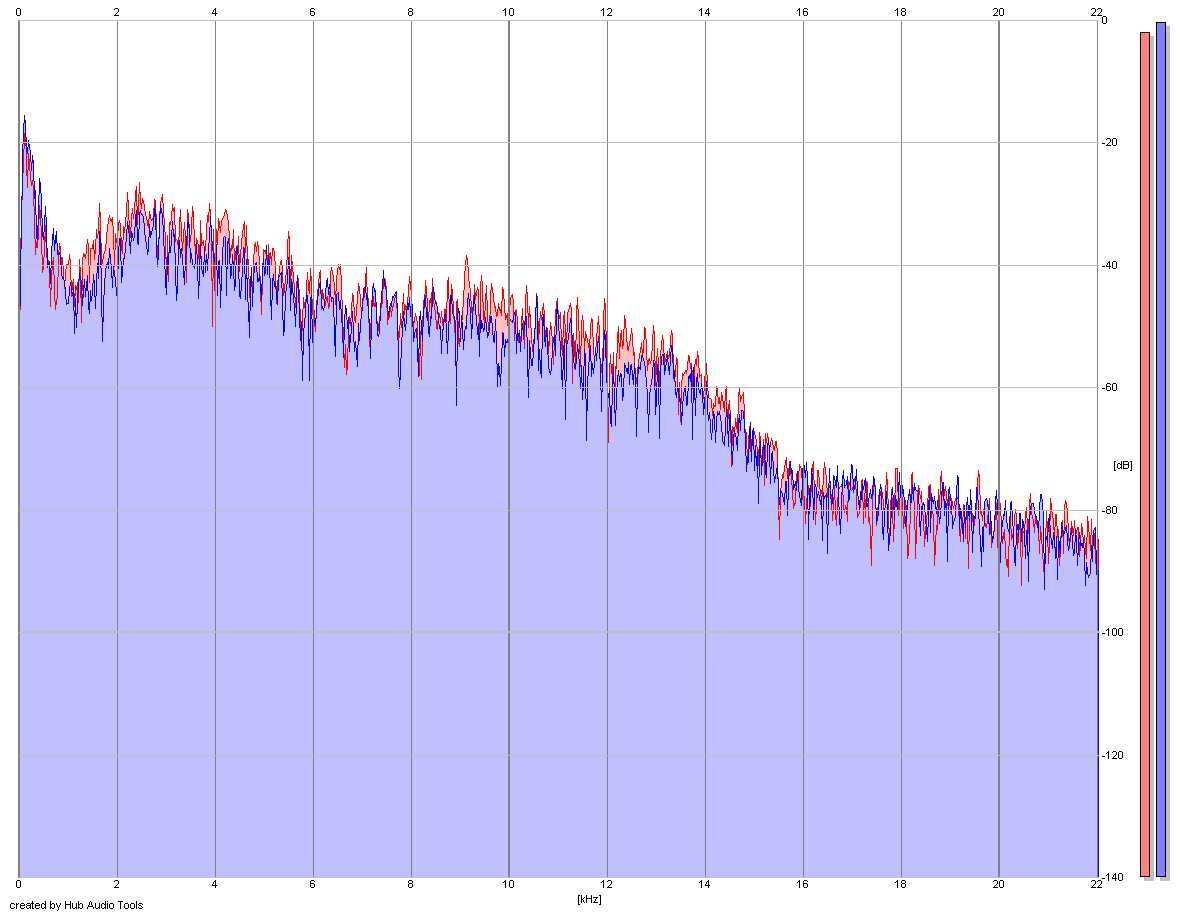Viewport: 1180px width, 917px height.
Task: Click the tallest low-frequency spectrum peak
Action: pyautogui.click(x=24, y=117)
